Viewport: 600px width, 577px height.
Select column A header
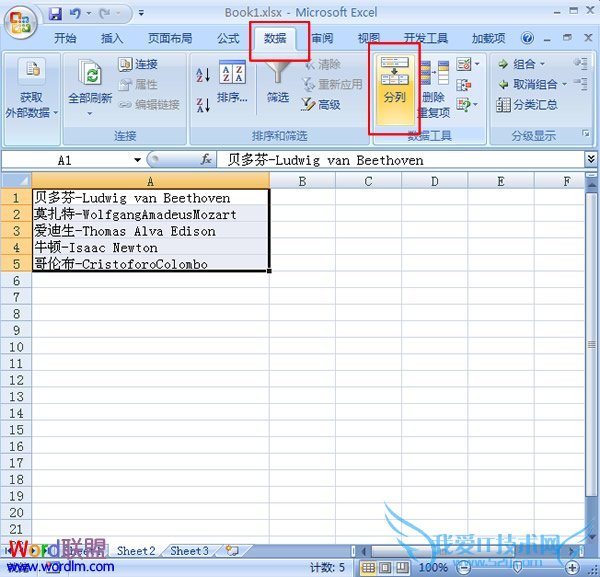click(150, 181)
